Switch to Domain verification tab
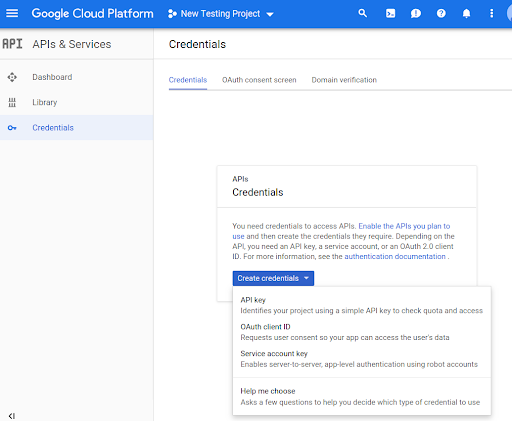 (x=344, y=80)
